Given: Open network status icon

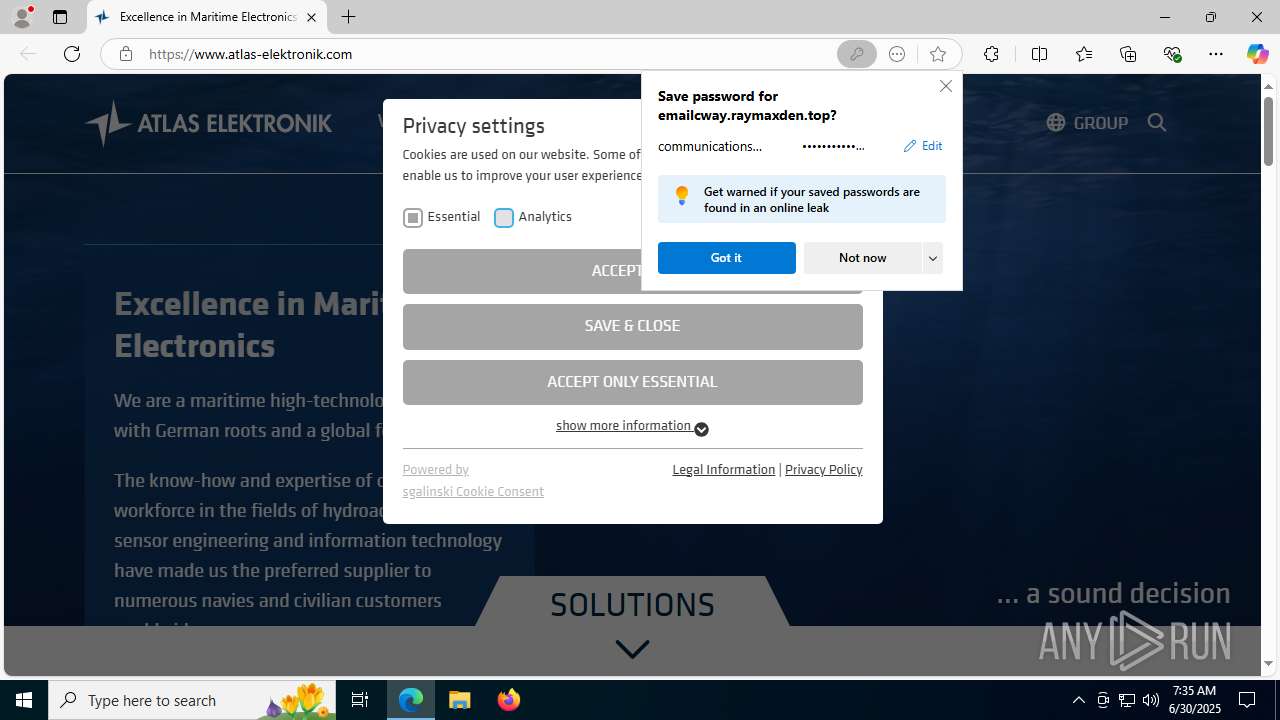Looking at the screenshot, I should tap(1127, 700).
